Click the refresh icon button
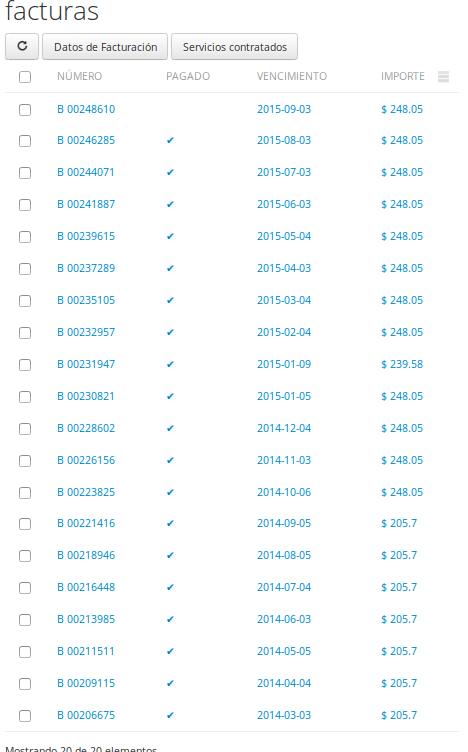The width and height of the screenshot is (468, 752). point(22,47)
